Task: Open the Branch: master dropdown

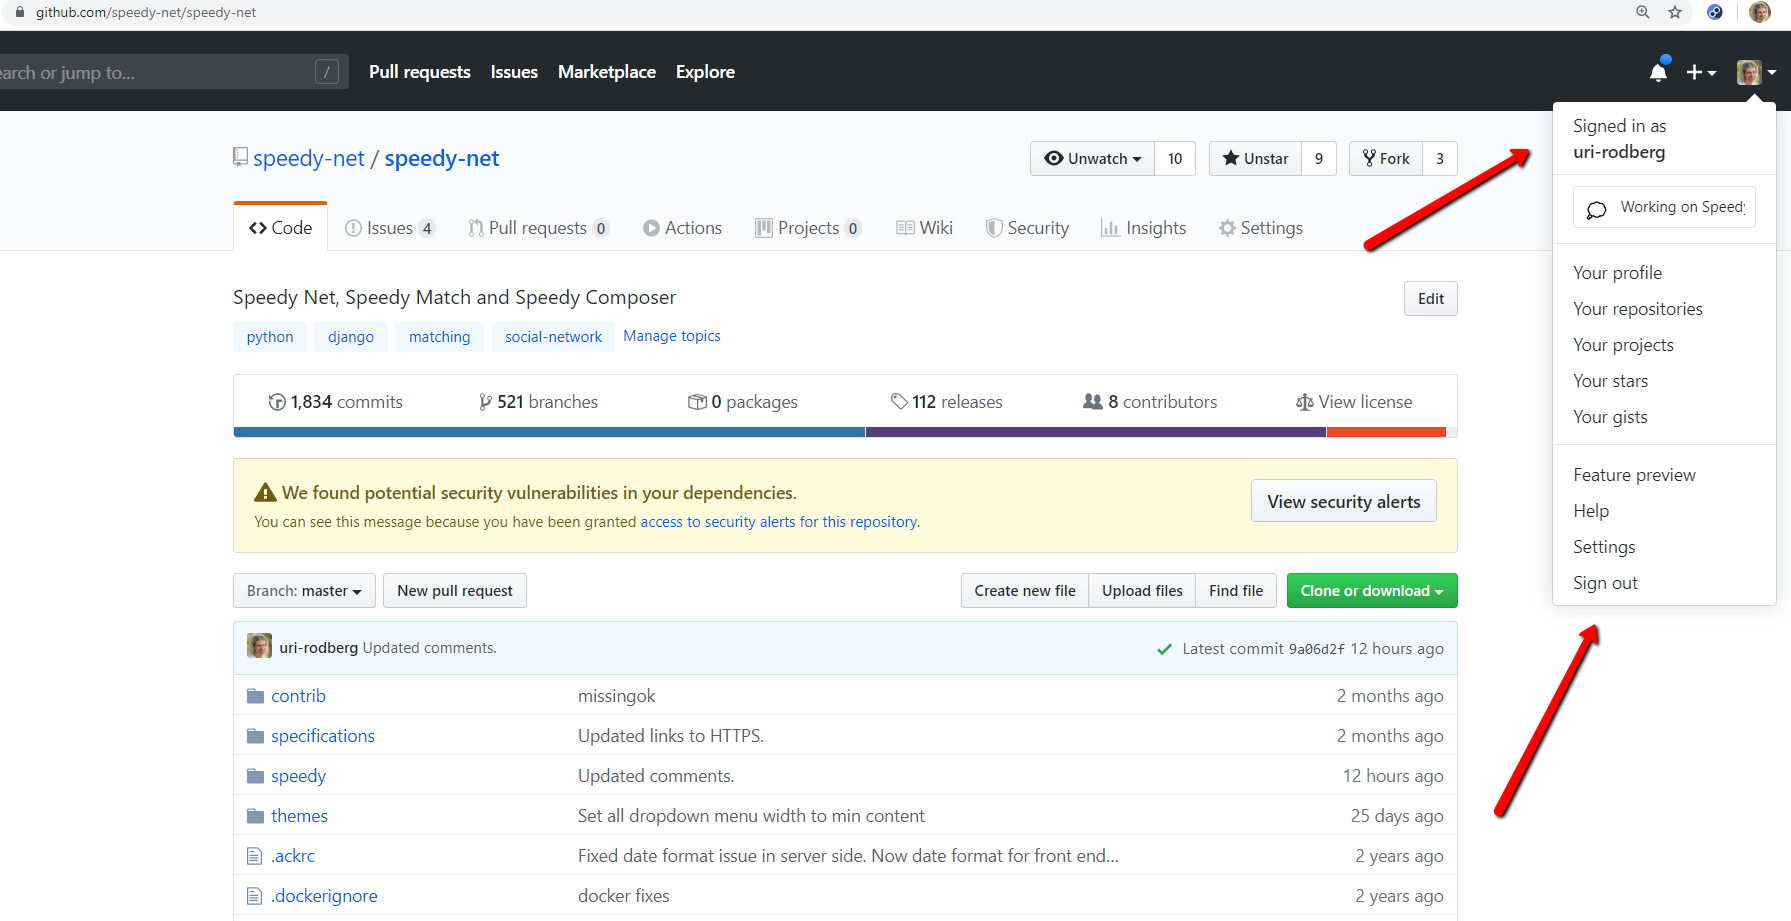Action: click(303, 590)
